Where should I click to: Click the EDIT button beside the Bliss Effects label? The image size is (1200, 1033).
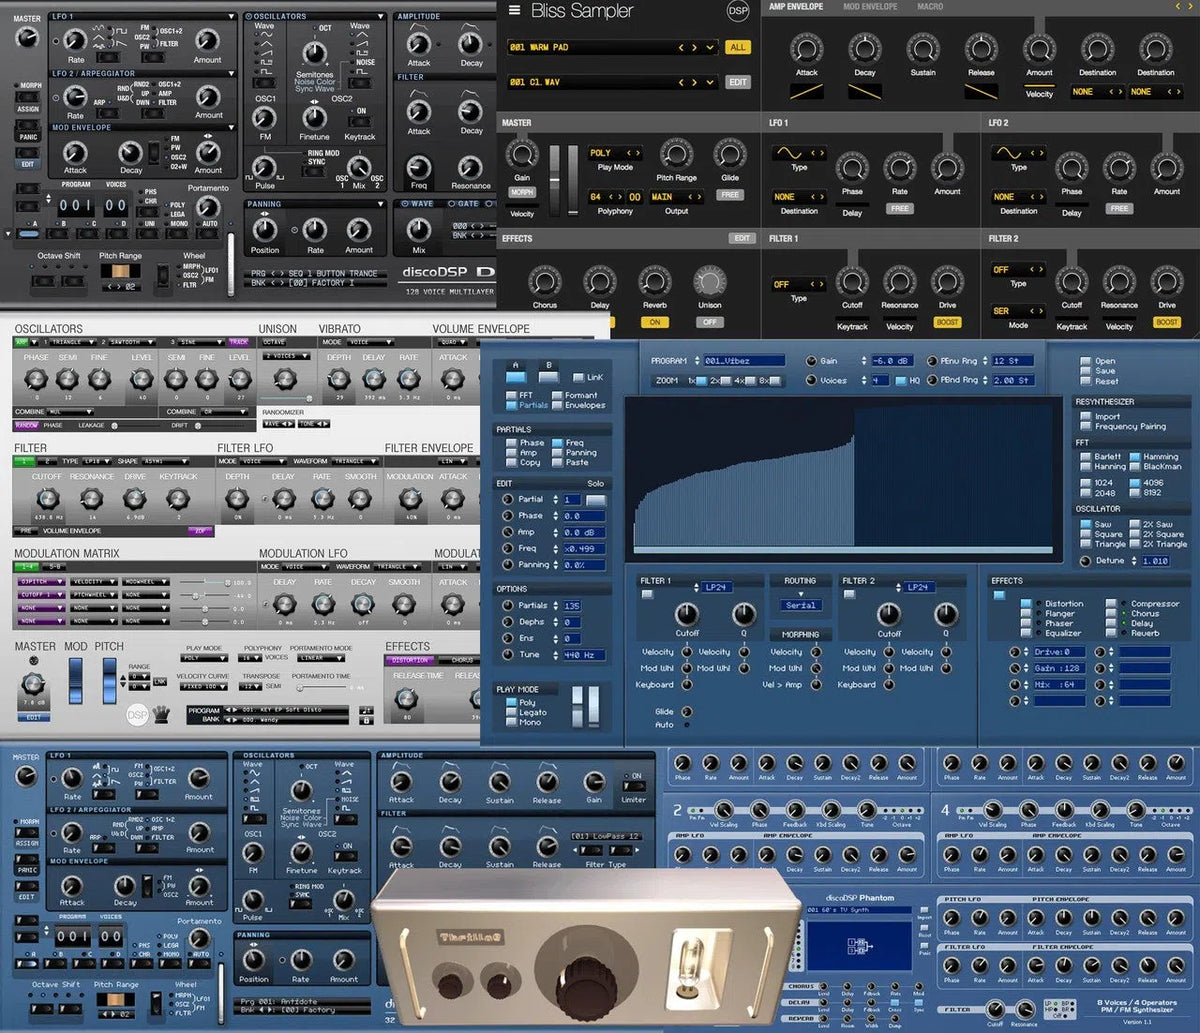[x=740, y=238]
